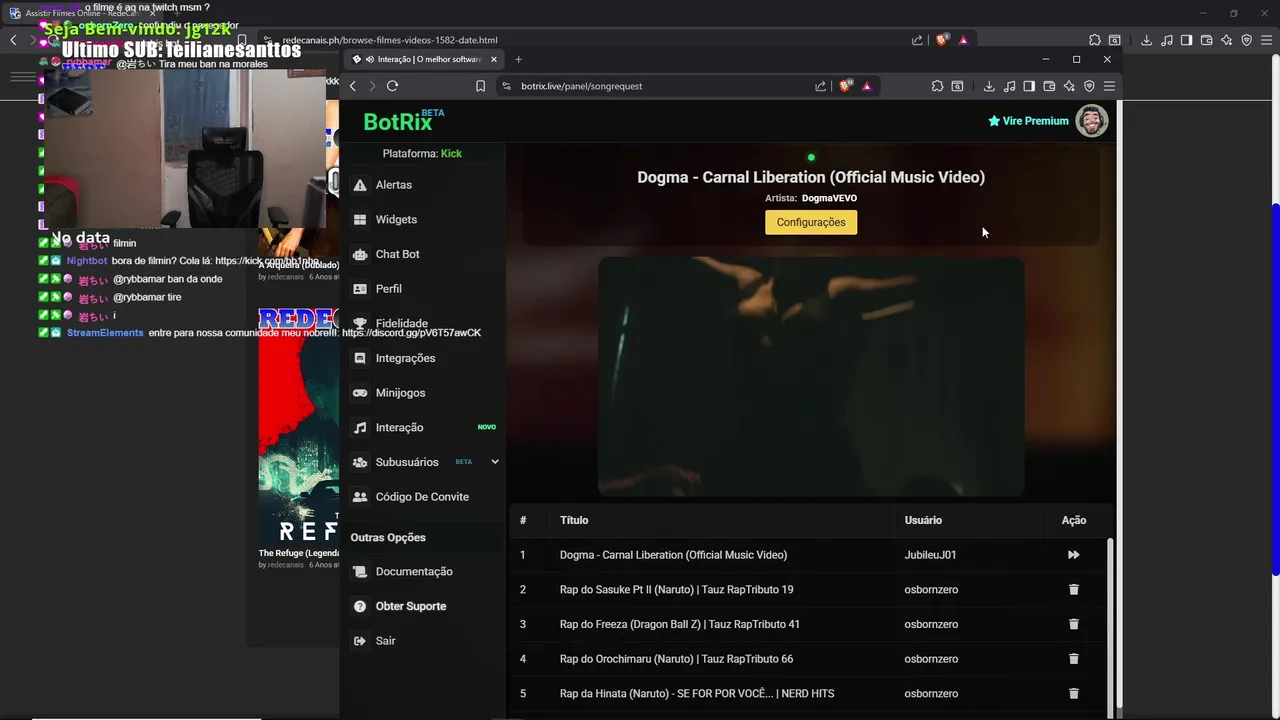Reload the botrix.live page
The image size is (1280, 720).
pos(392,86)
